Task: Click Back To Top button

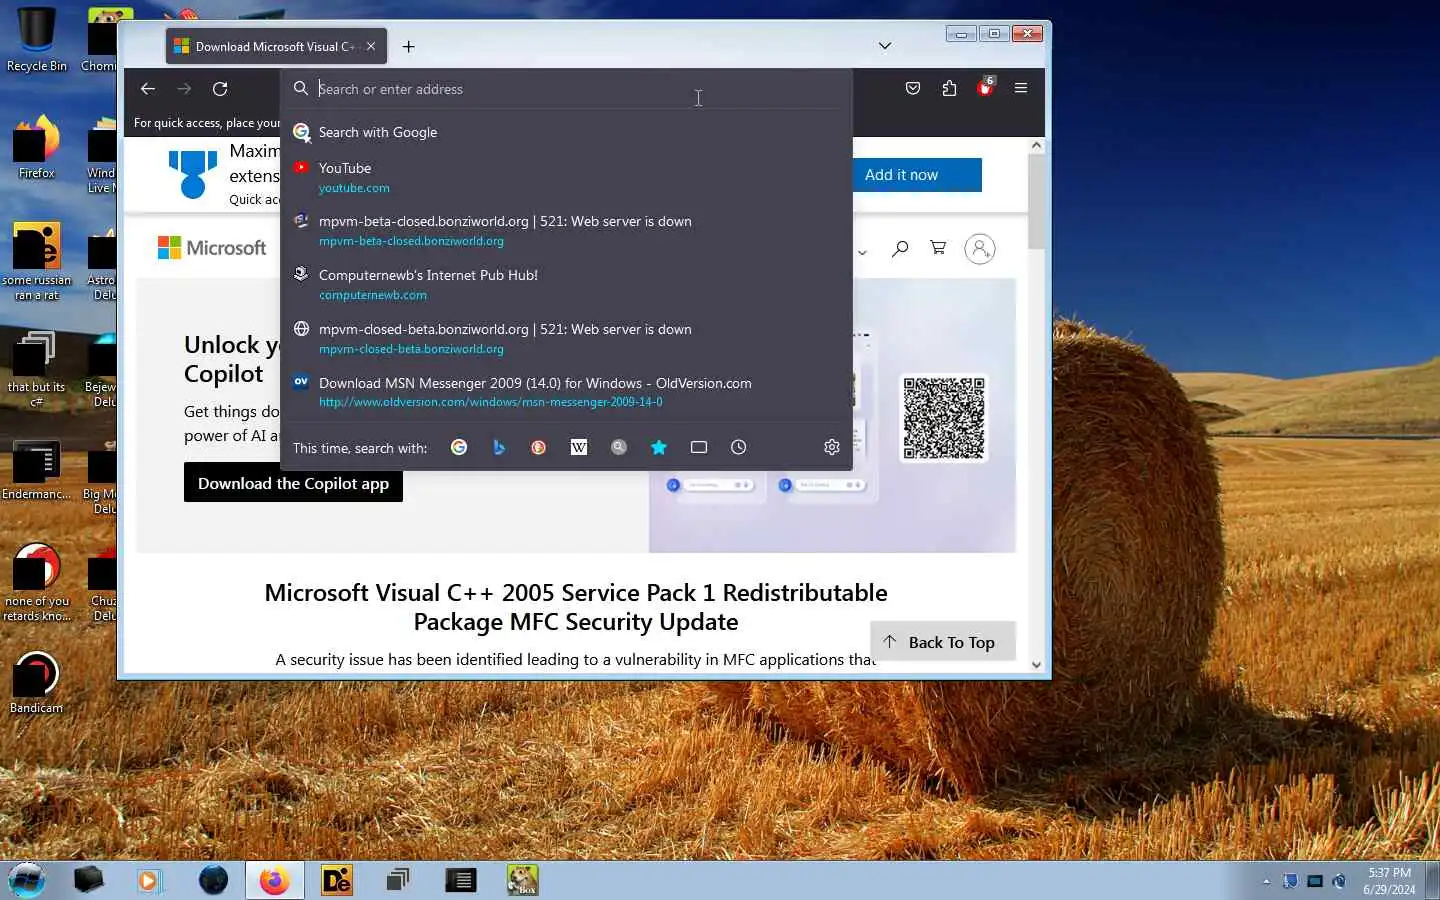Action: tap(943, 642)
